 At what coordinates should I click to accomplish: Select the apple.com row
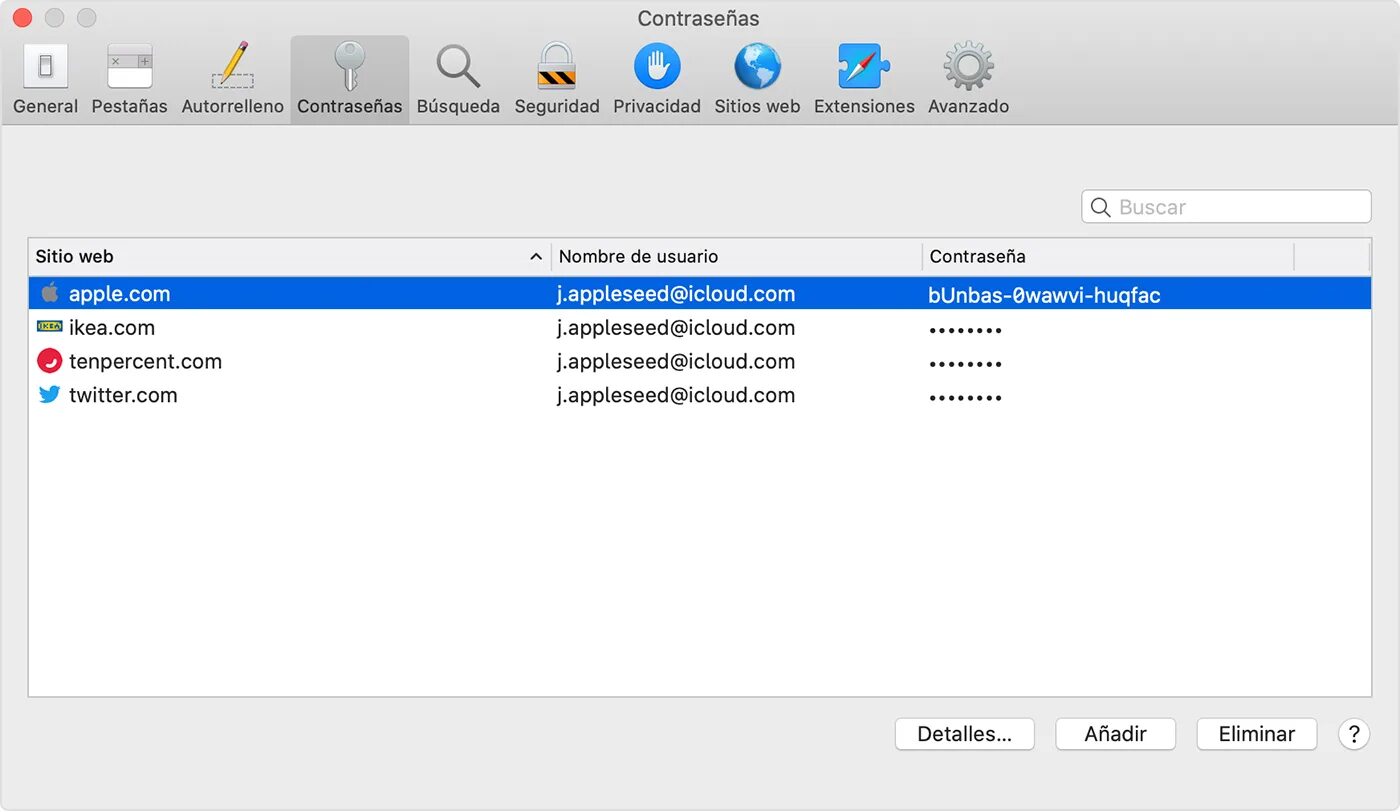click(700, 294)
